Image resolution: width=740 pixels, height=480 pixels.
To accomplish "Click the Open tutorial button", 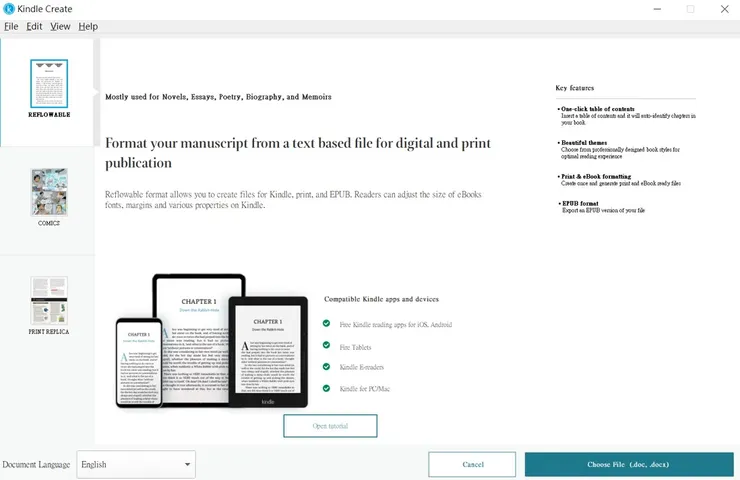I will tap(330, 426).
